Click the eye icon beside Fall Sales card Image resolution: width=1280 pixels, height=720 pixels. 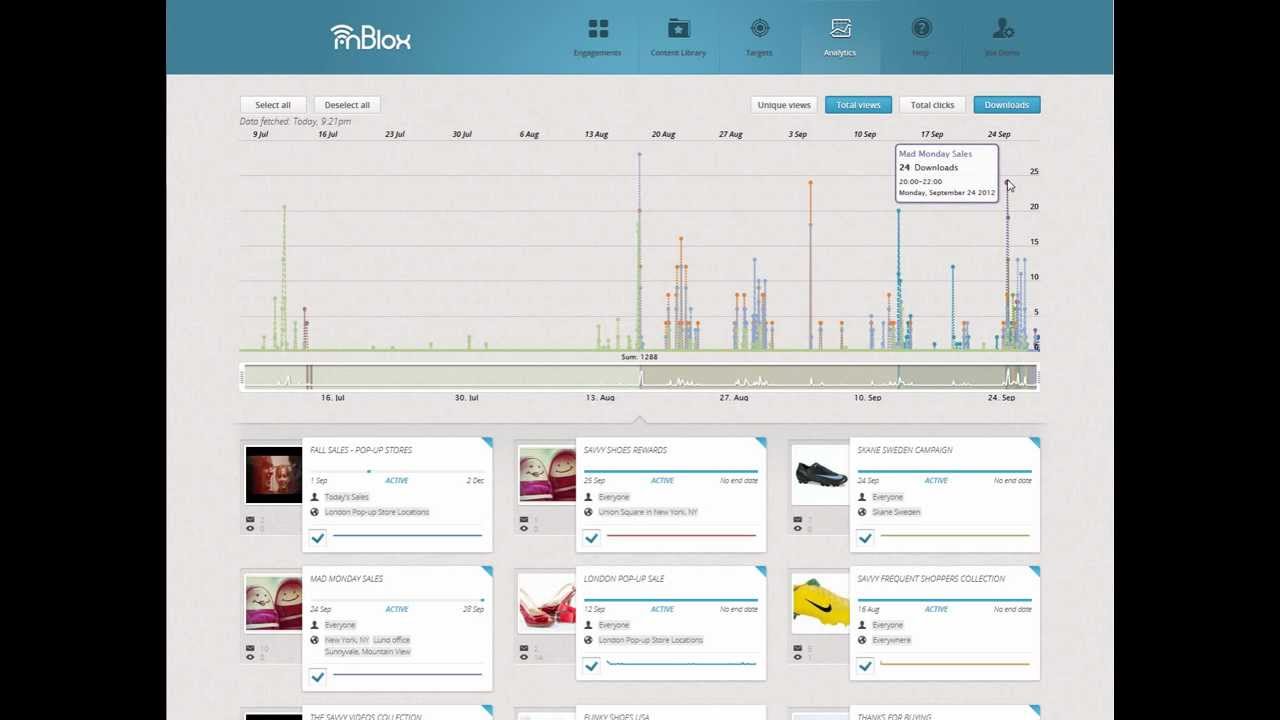point(250,528)
